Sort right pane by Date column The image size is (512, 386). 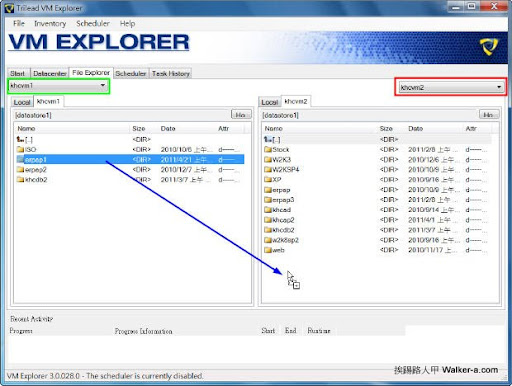coord(434,128)
